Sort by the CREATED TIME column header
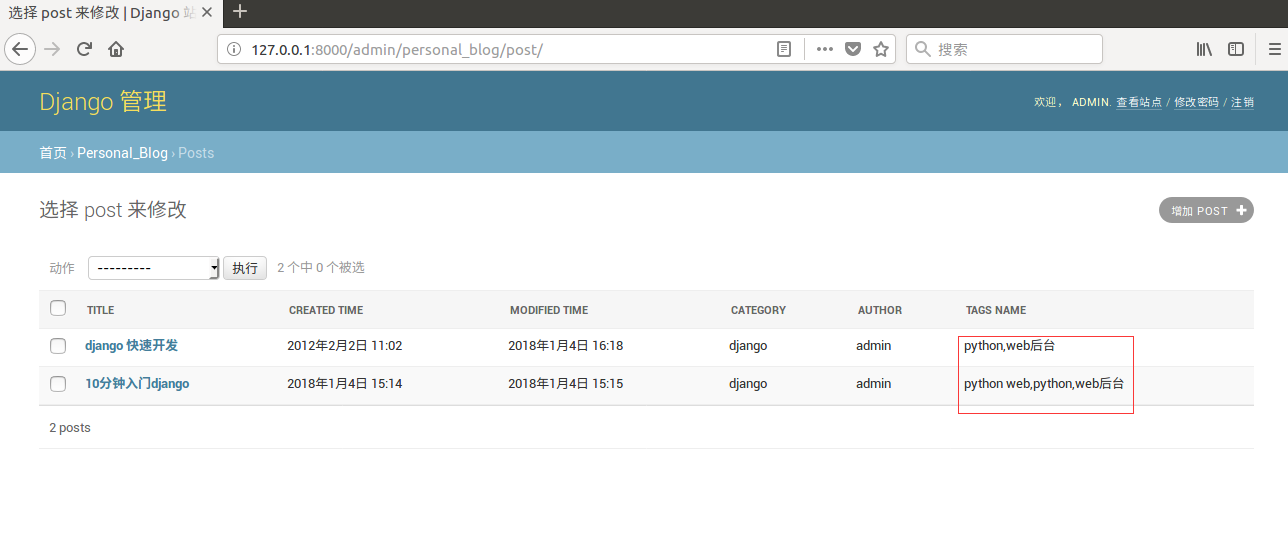1288x540 pixels. pyautogui.click(x=326, y=310)
